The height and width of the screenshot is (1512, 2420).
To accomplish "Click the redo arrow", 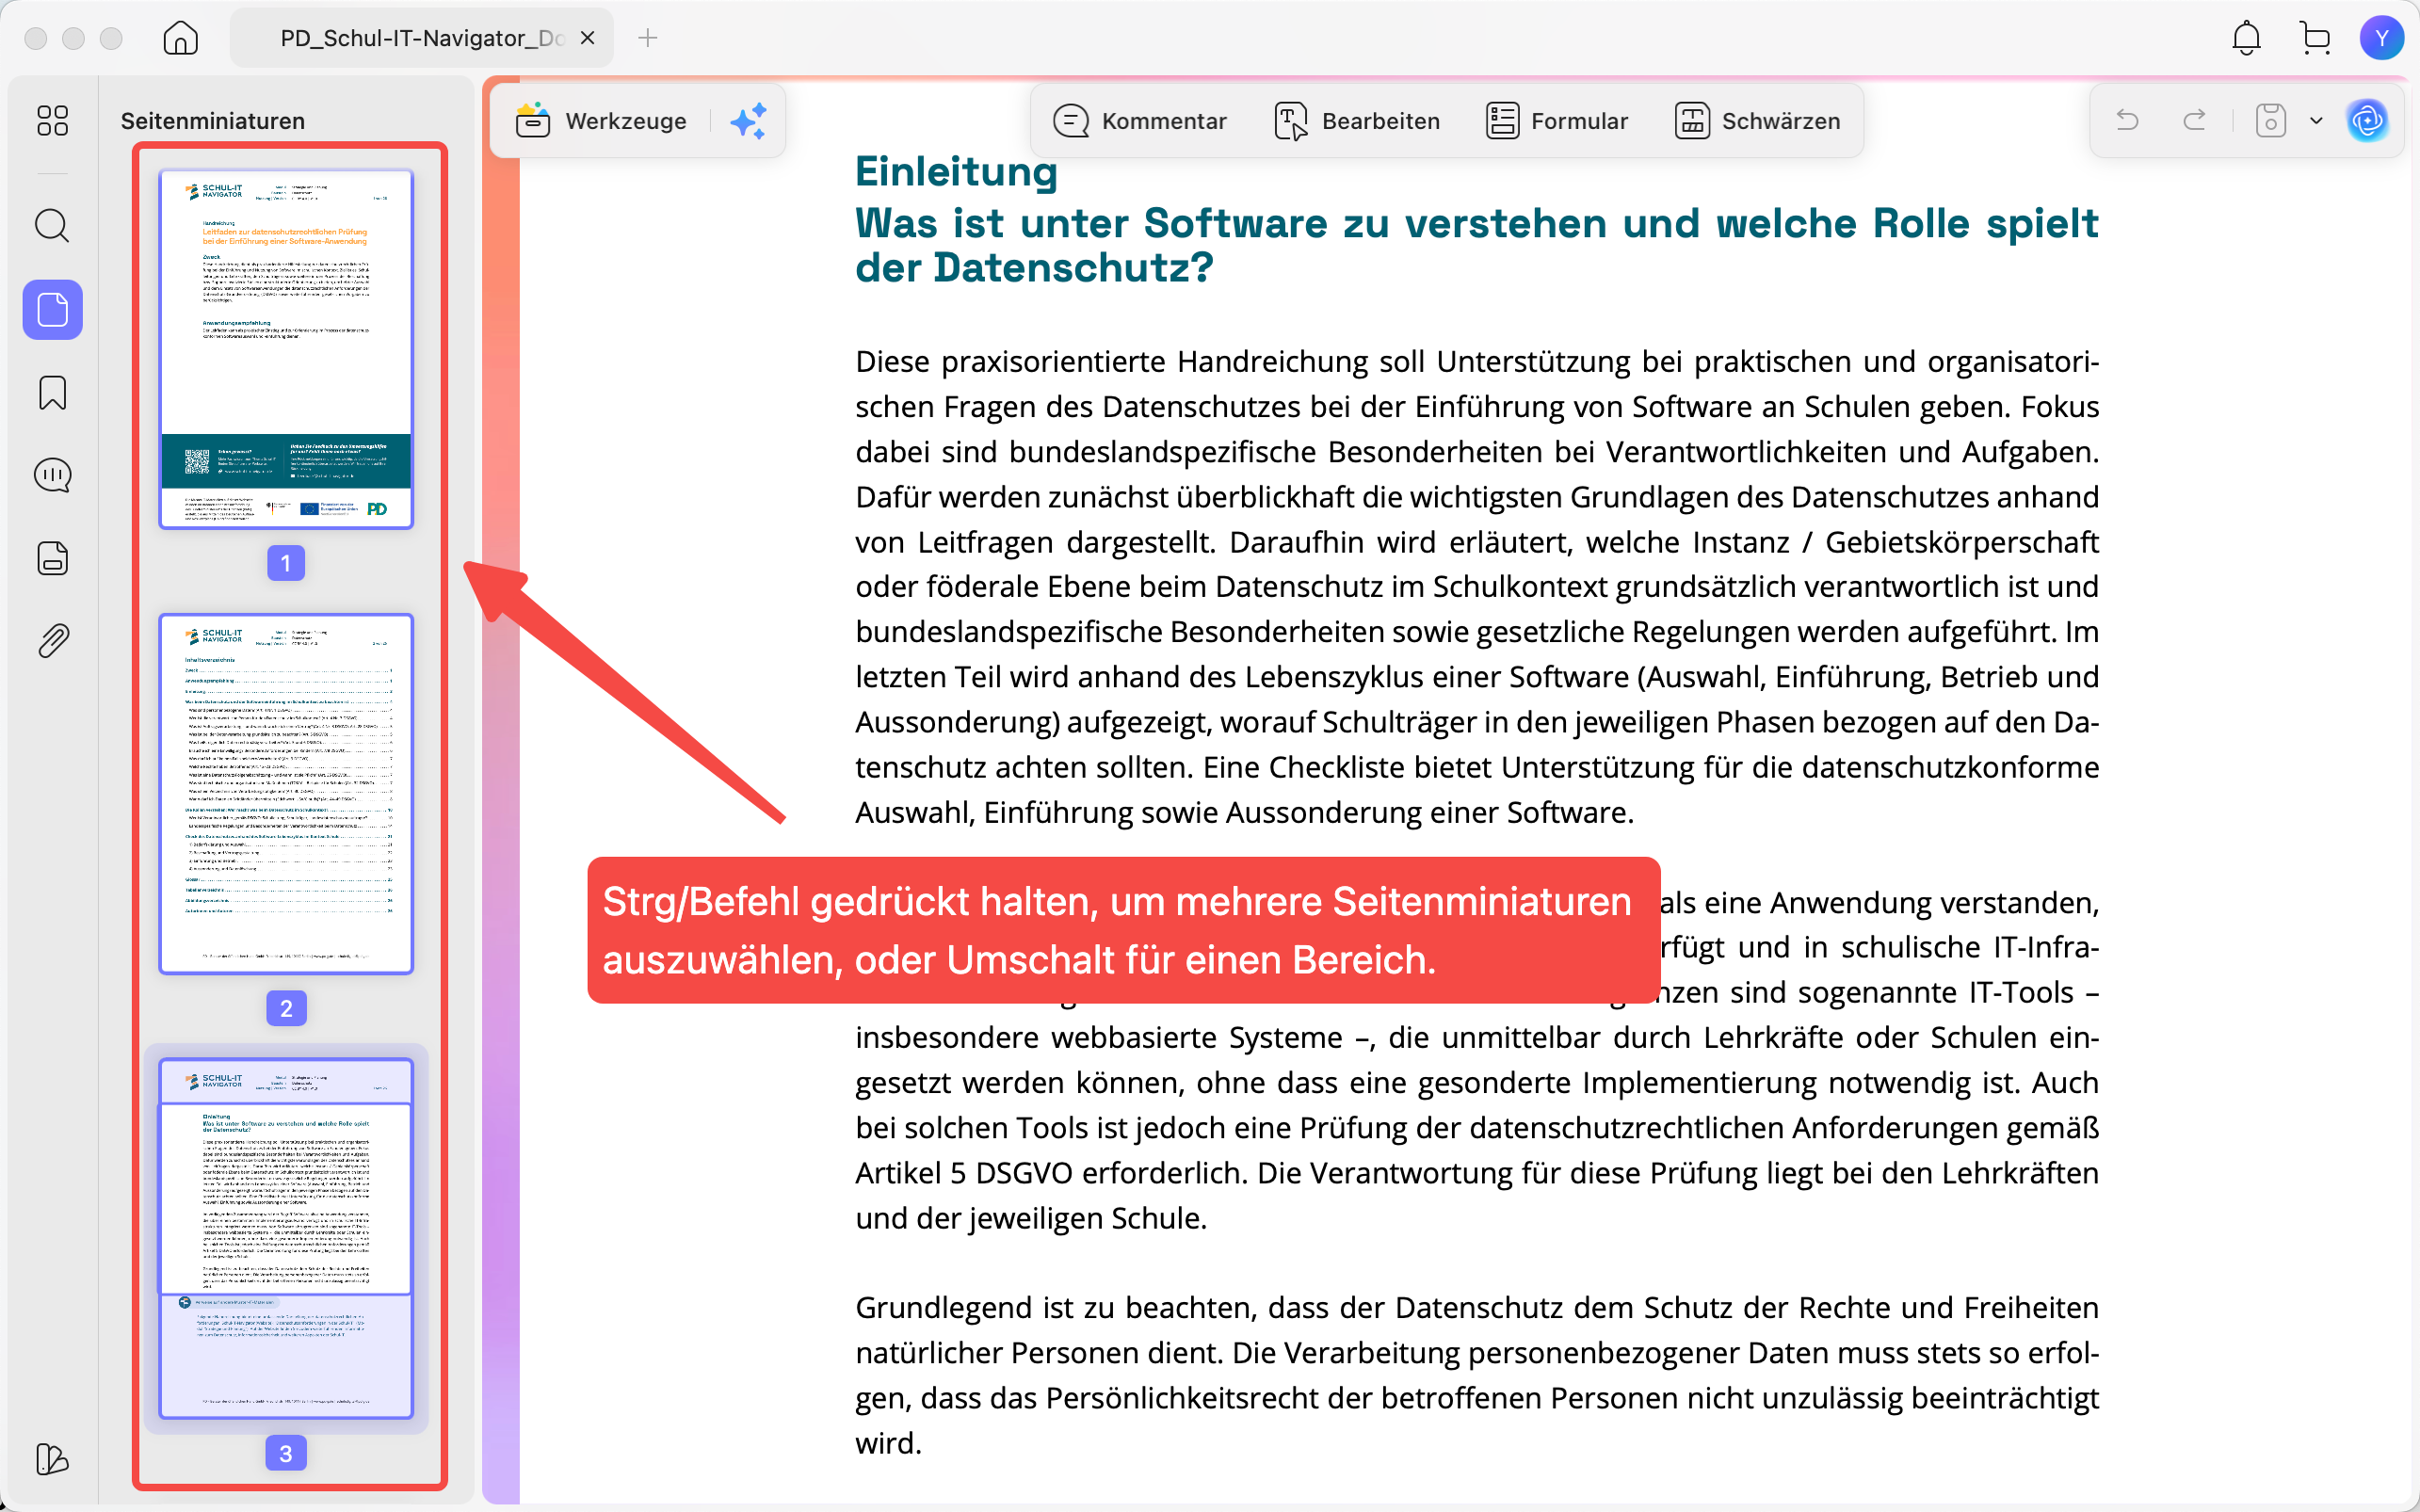I will (x=2195, y=121).
